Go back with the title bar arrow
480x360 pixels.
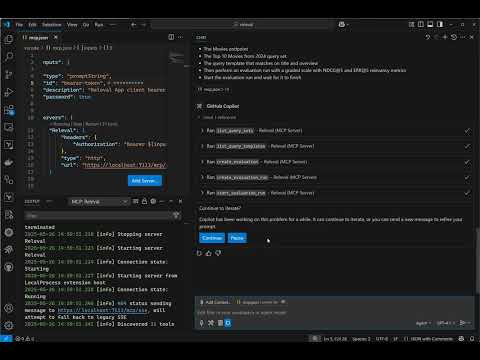click(x=133, y=25)
